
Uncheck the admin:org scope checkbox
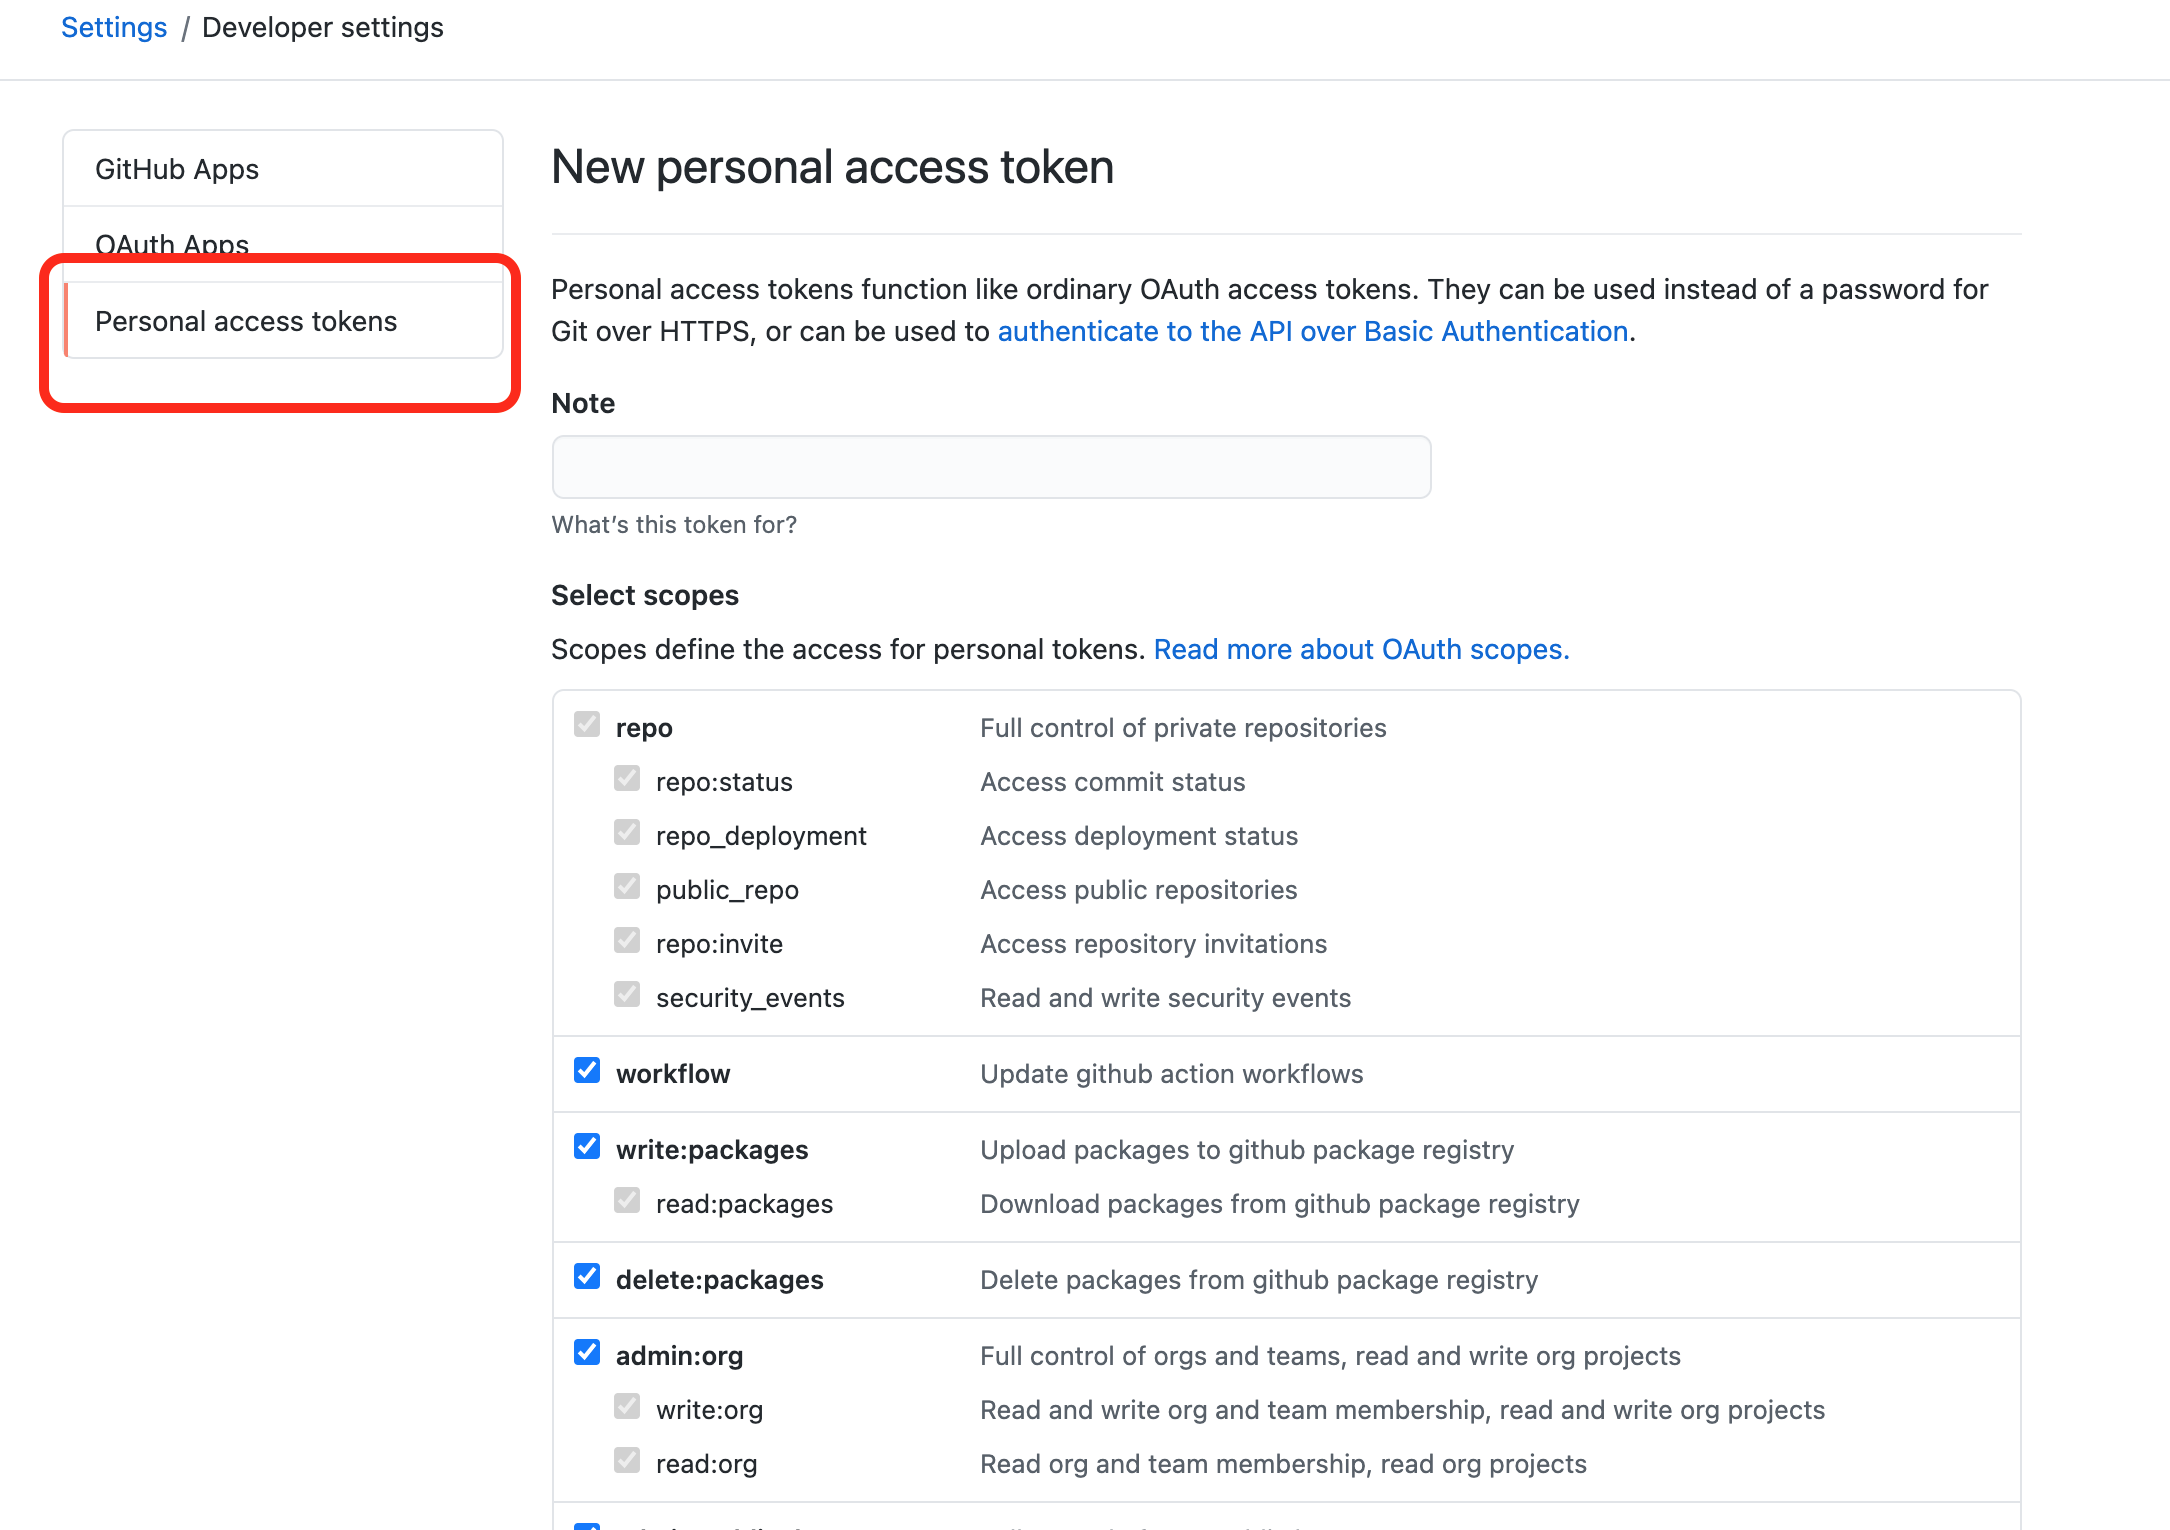tap(587, 1353)
